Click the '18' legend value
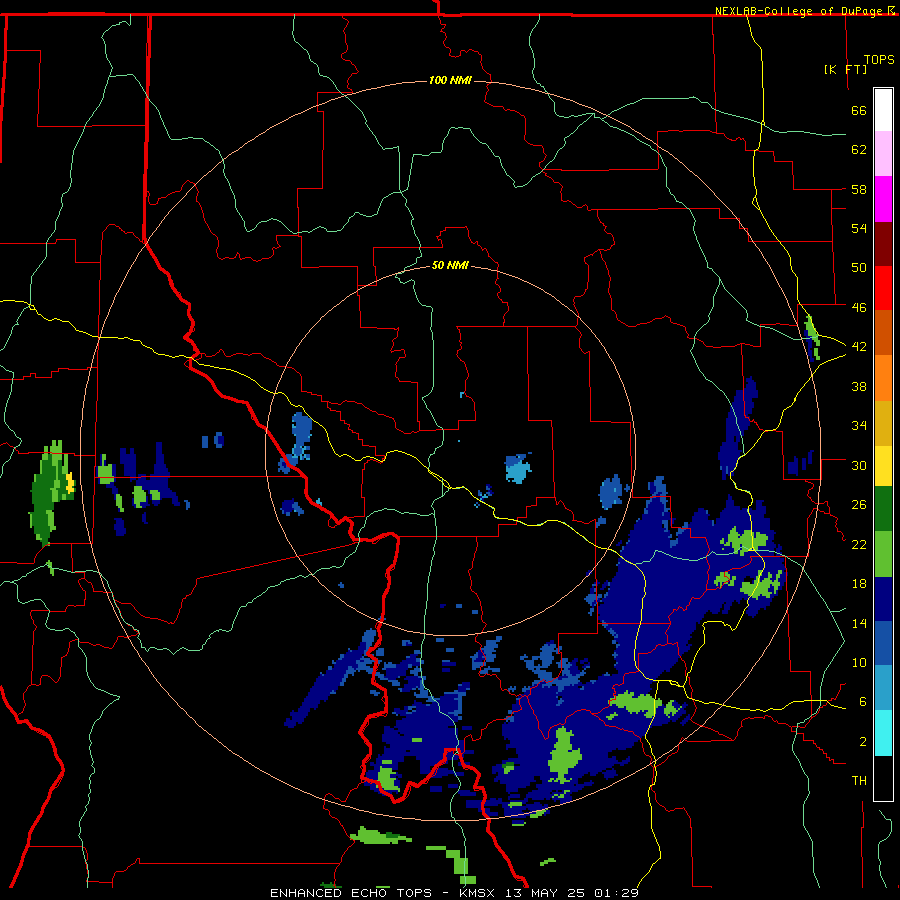The image size is (900, 900). coord(859,584)
